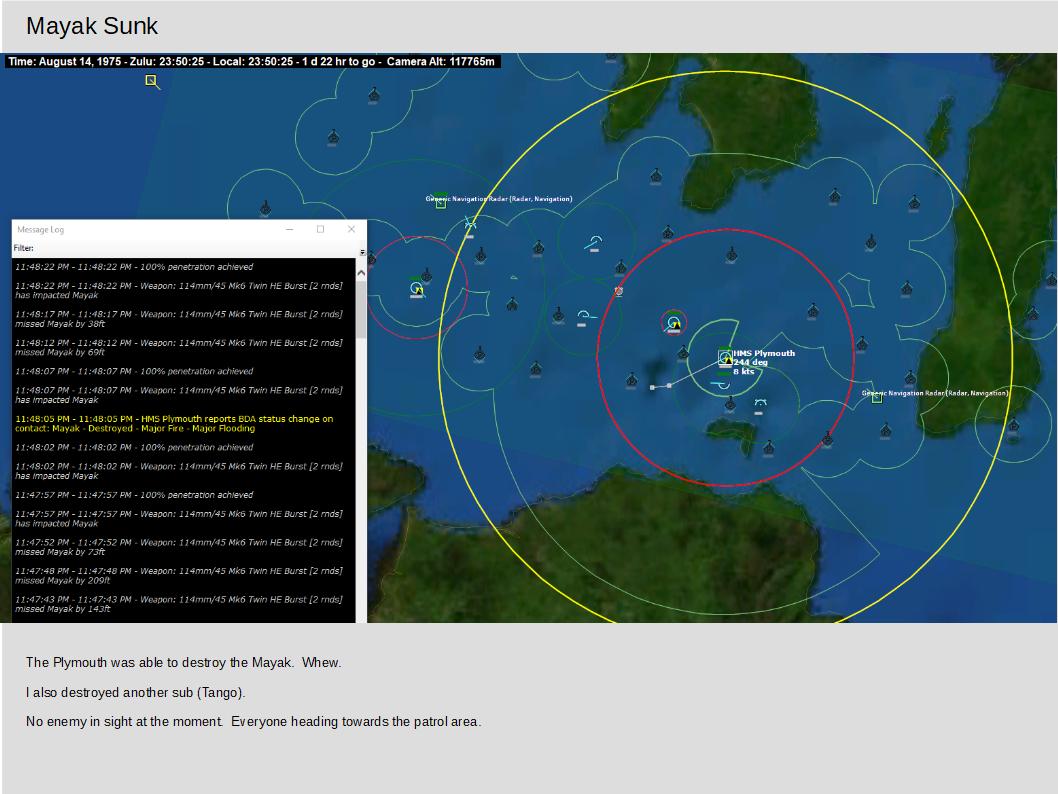Click Plymouth's '244 deg' heading readout

(750, 362)
